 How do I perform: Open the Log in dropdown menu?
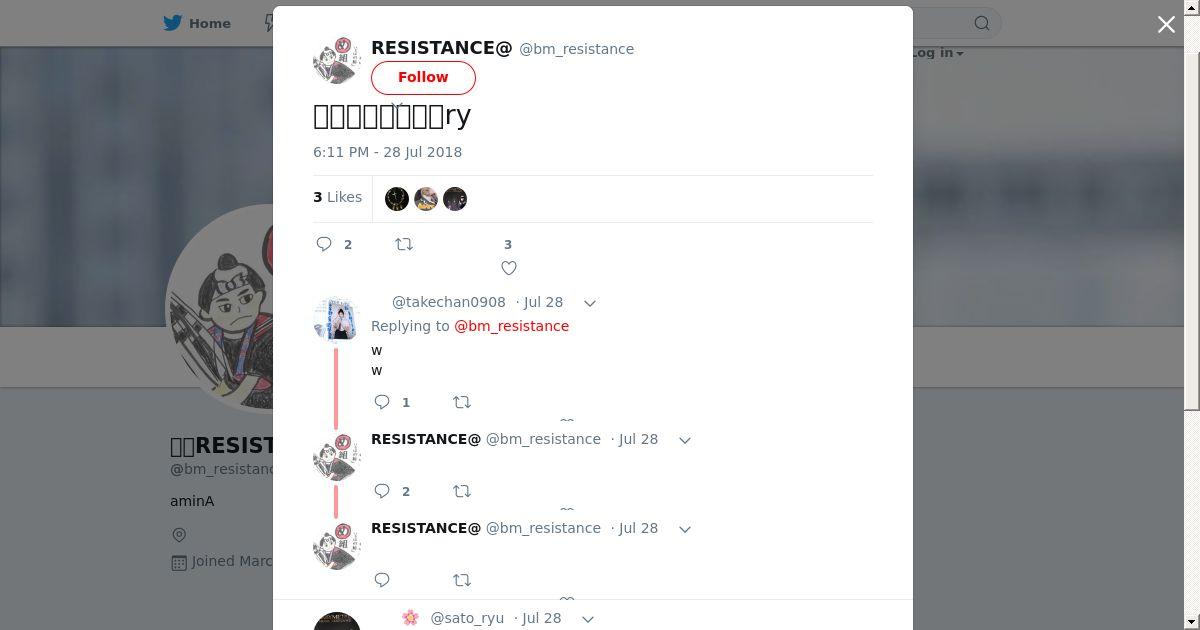[937, 53]
